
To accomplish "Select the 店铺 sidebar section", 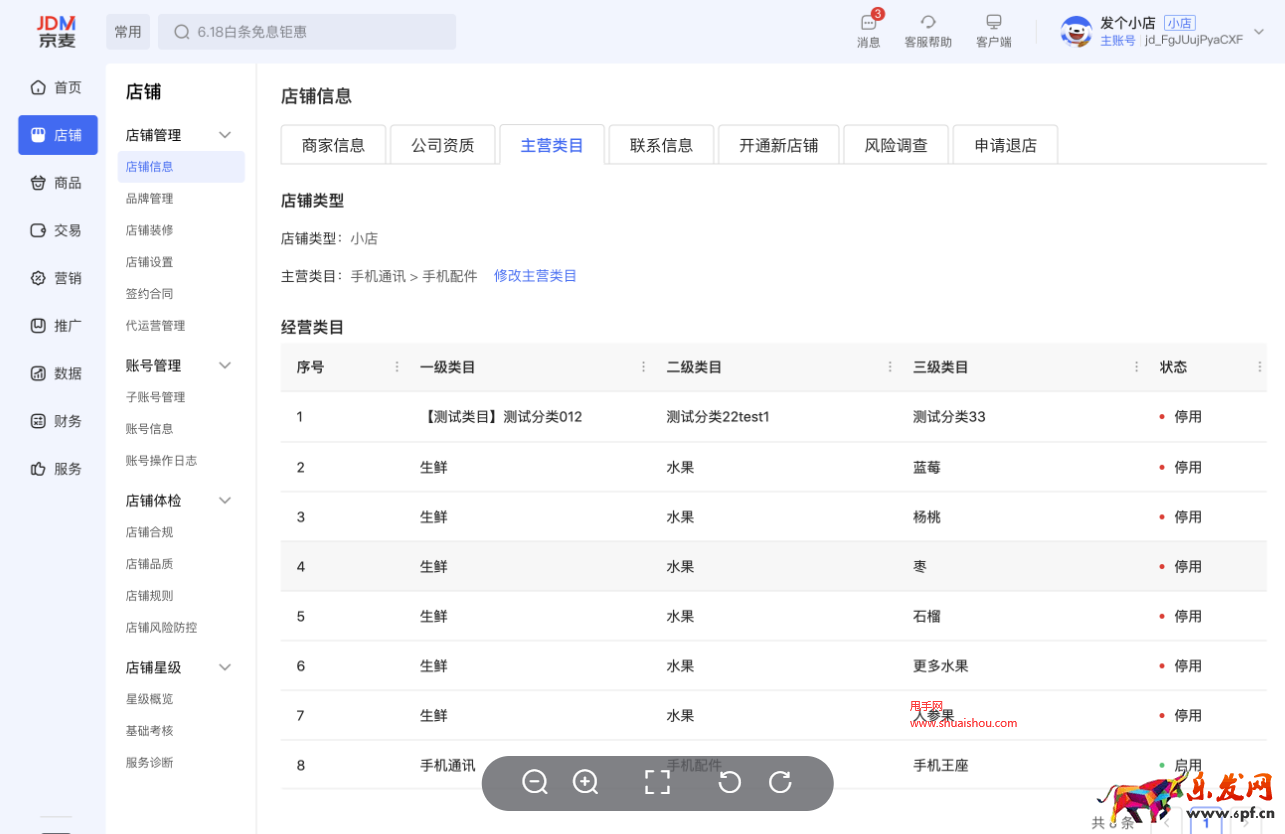I will 58,135.
